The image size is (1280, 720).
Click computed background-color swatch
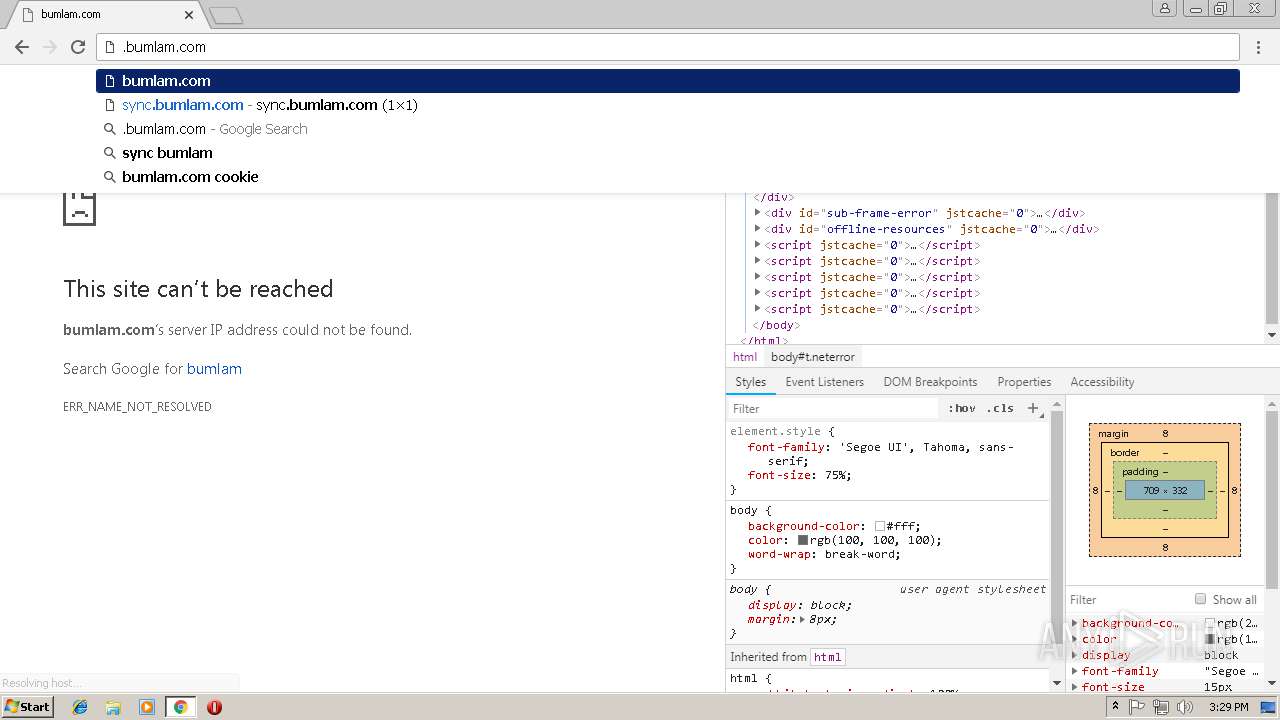[1209, 623]
